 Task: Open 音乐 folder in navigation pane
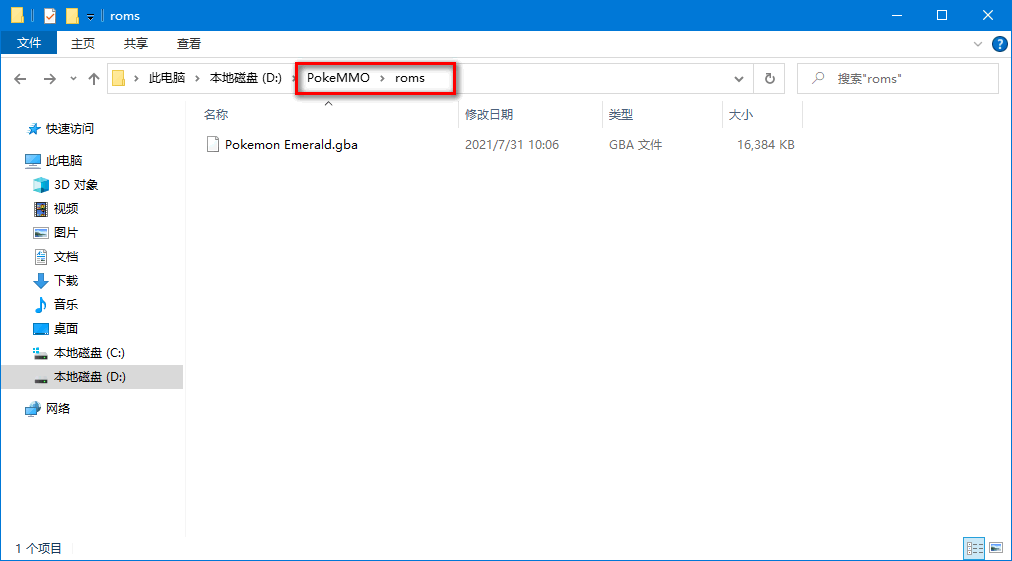pos(65,305)
